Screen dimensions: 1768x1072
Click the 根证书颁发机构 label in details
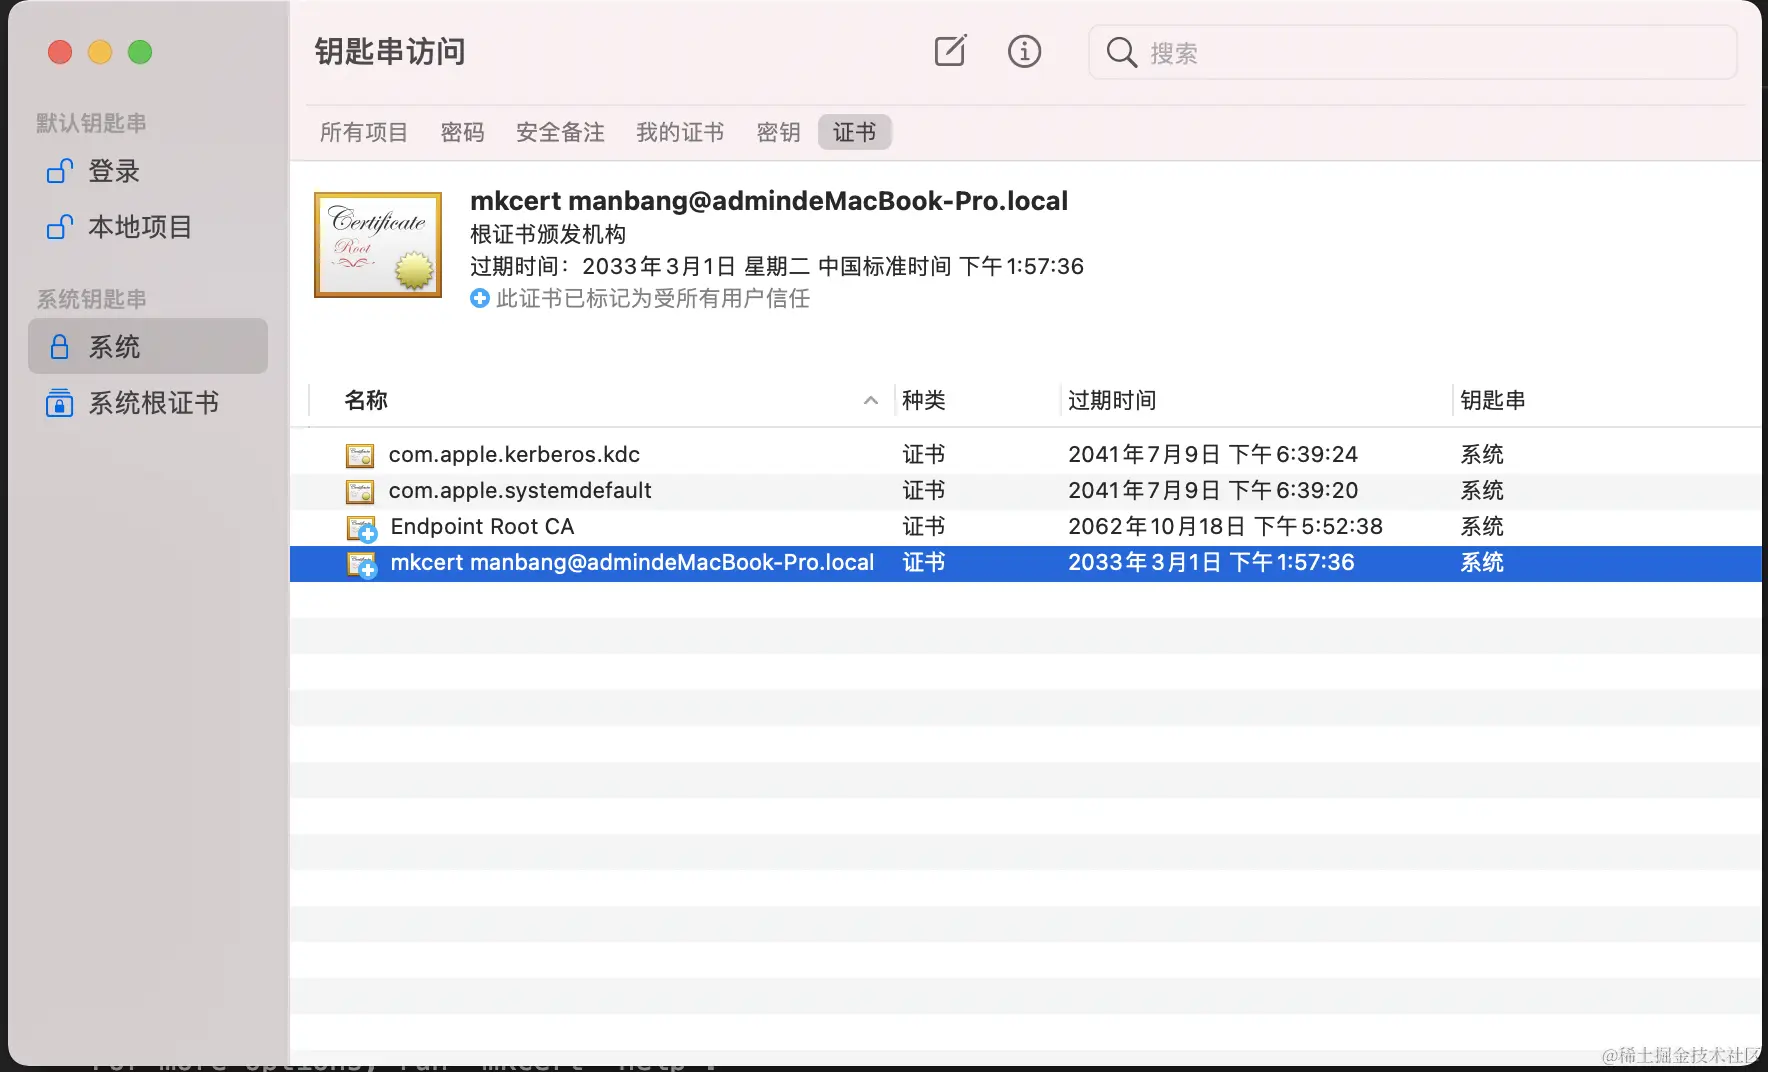(x=548, y=234)
